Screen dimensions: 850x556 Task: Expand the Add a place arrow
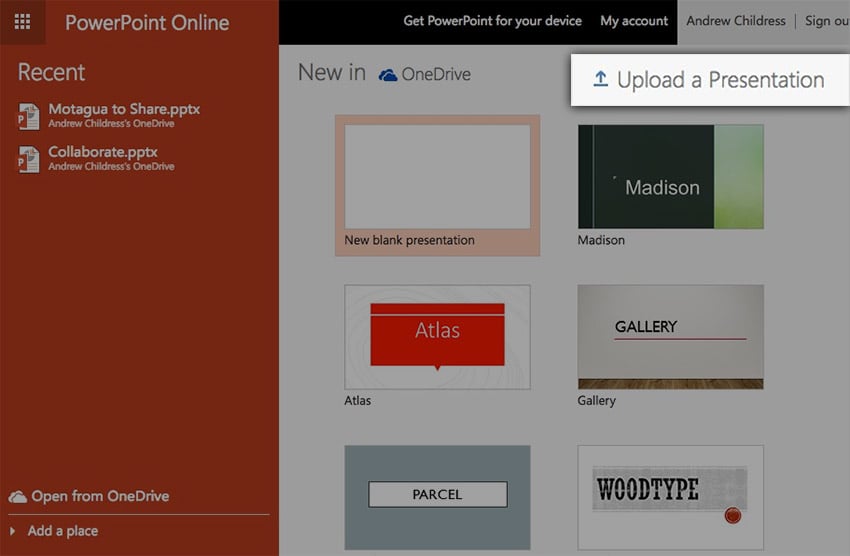(13, 531)
